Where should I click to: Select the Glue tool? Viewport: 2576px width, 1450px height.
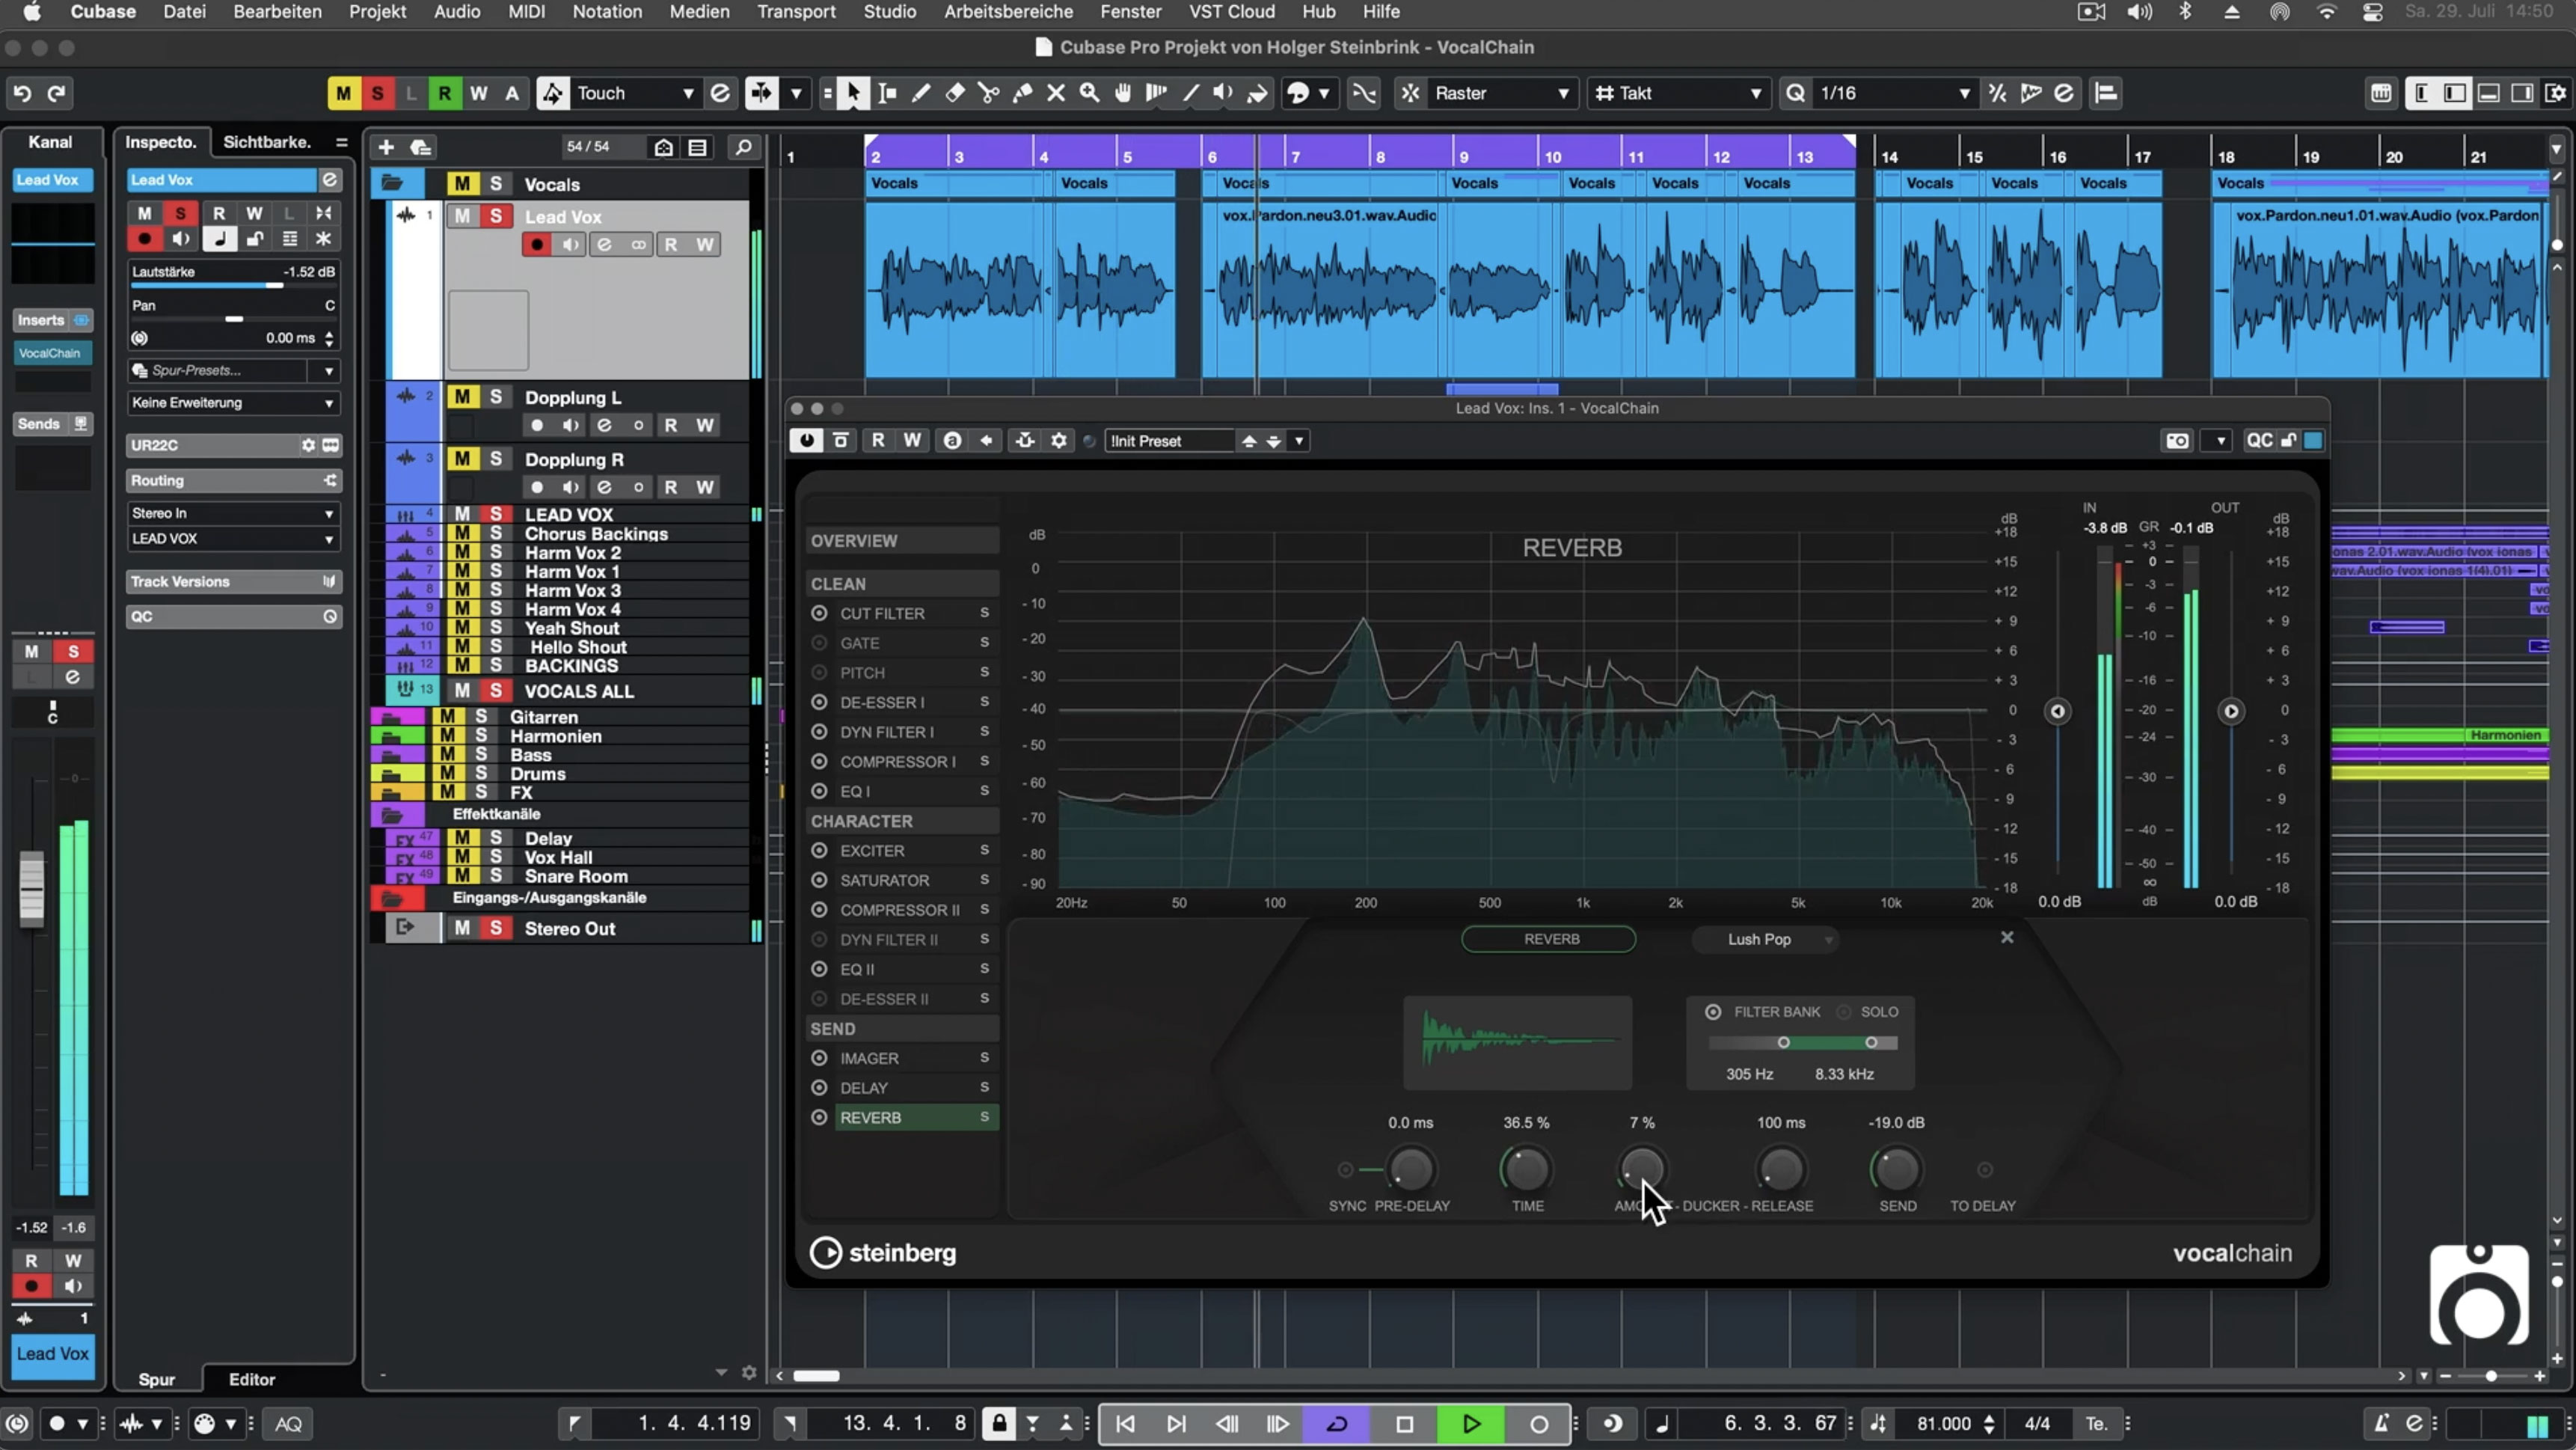coord(1022,93)
